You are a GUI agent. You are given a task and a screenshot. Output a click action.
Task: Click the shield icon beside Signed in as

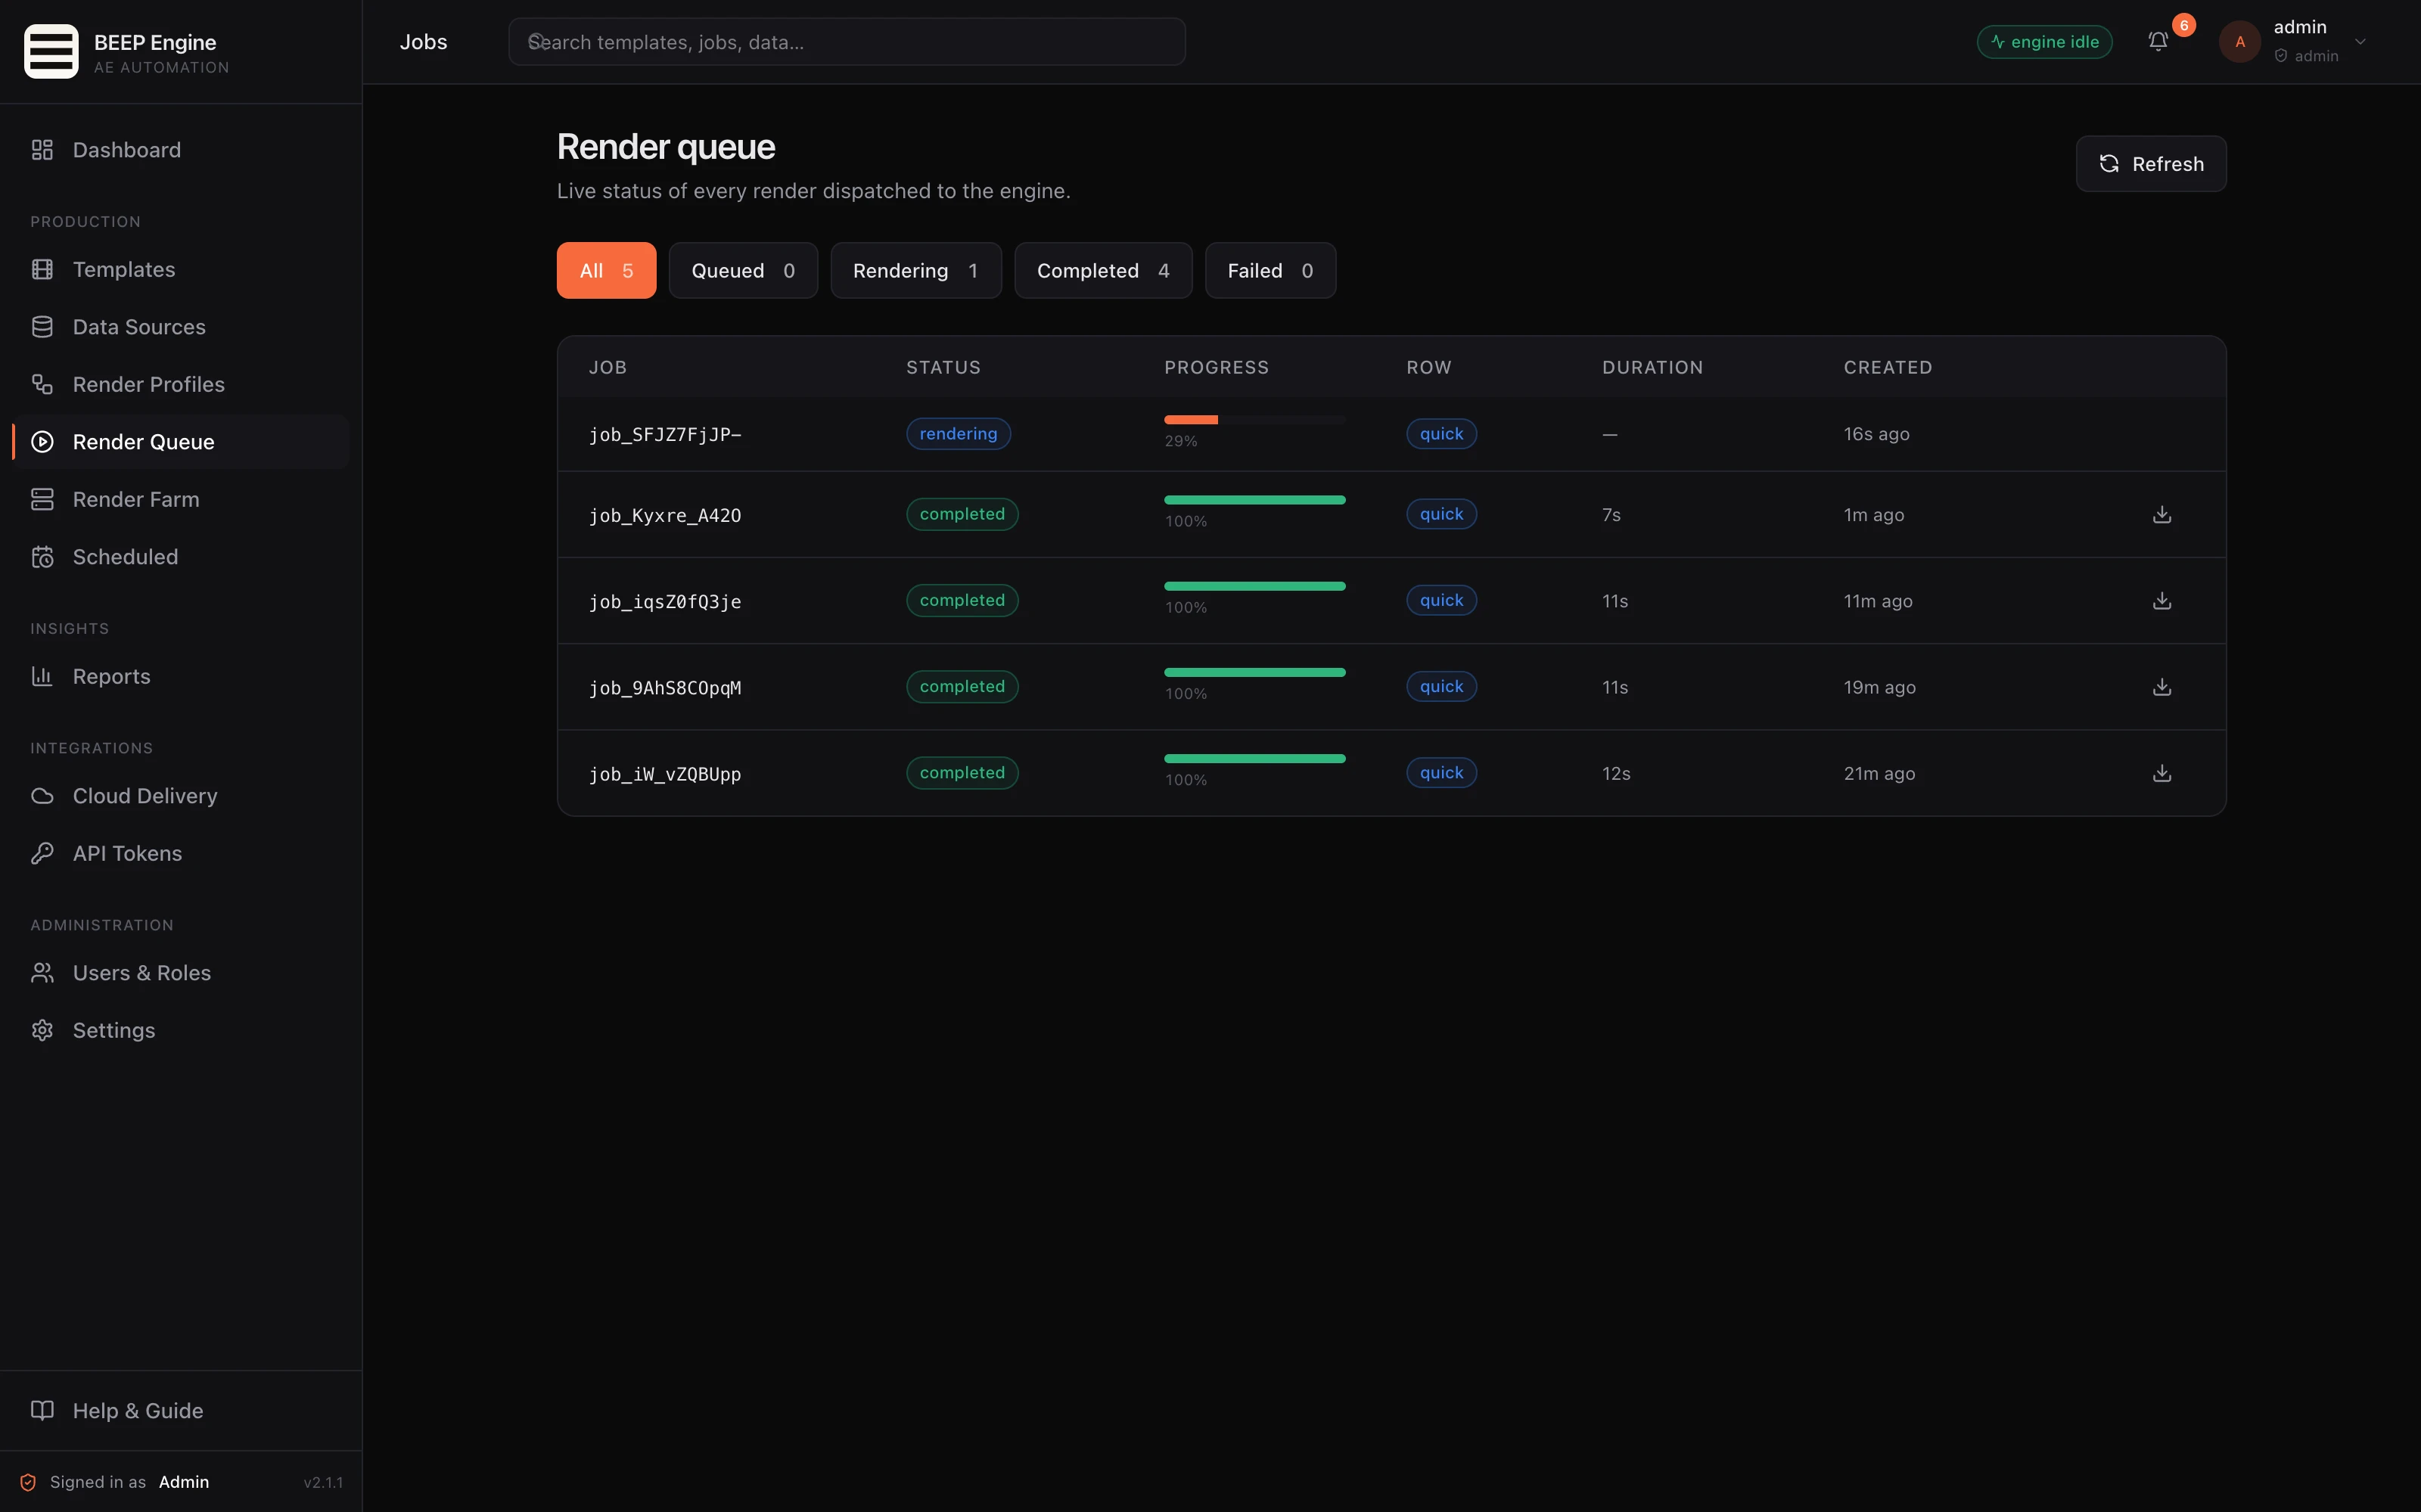coord(28,1482)
